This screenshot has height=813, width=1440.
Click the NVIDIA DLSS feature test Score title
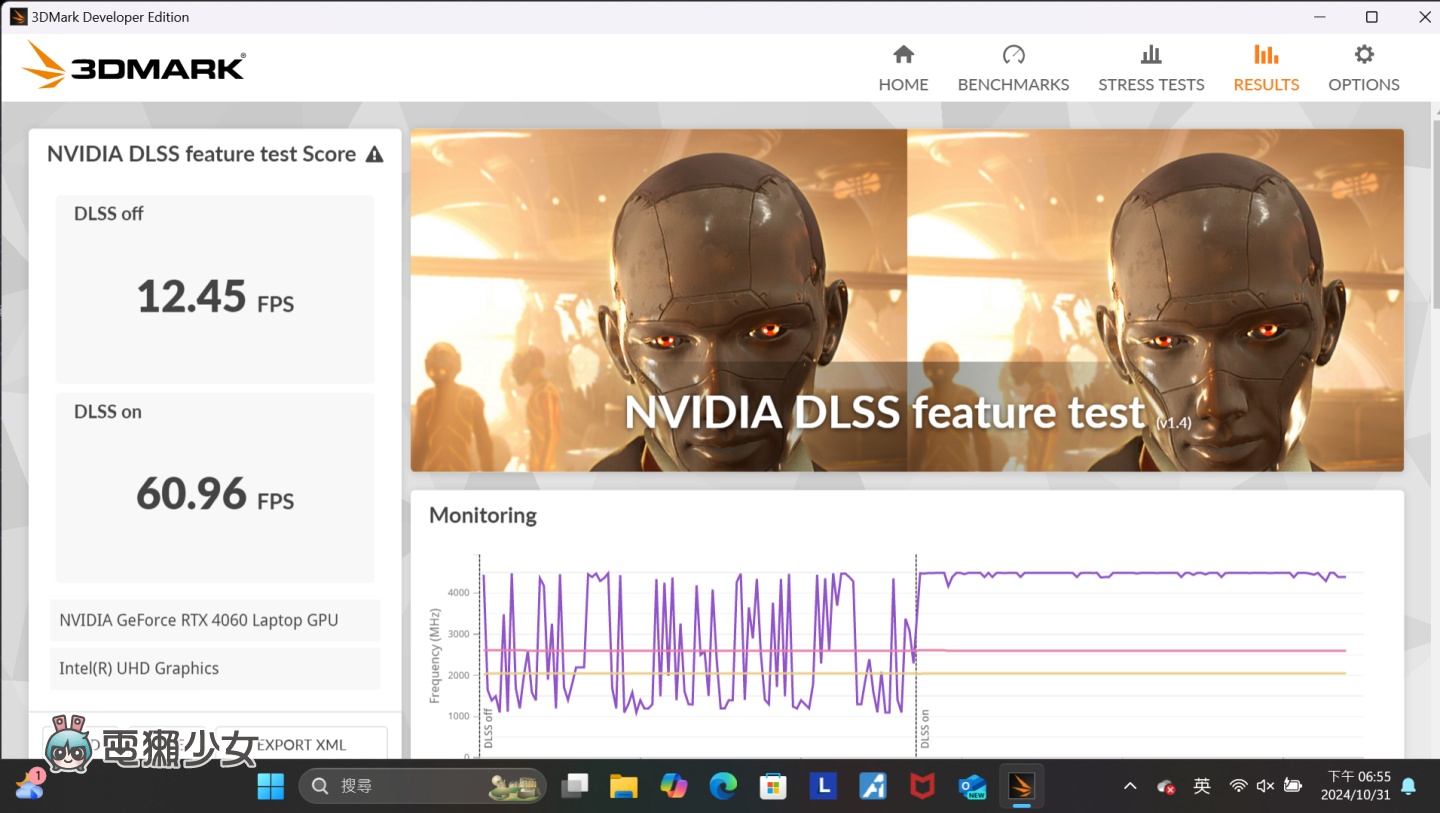[x=202, y=154]
